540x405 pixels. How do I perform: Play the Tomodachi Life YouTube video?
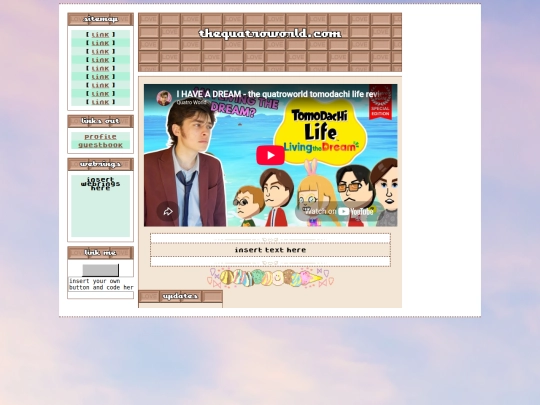[270, 155]
